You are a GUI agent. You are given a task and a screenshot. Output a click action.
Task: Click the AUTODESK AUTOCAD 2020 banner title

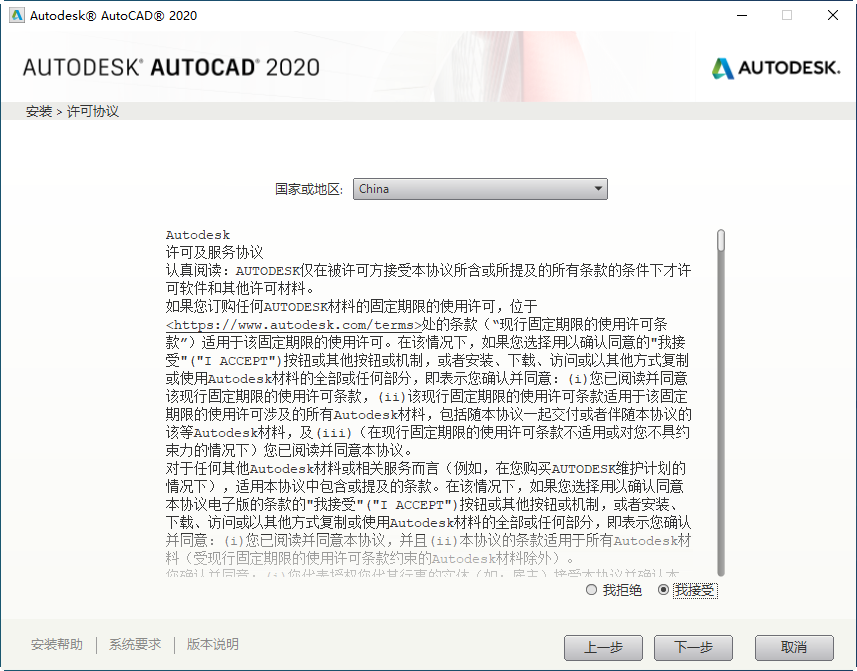pos(171,68)
